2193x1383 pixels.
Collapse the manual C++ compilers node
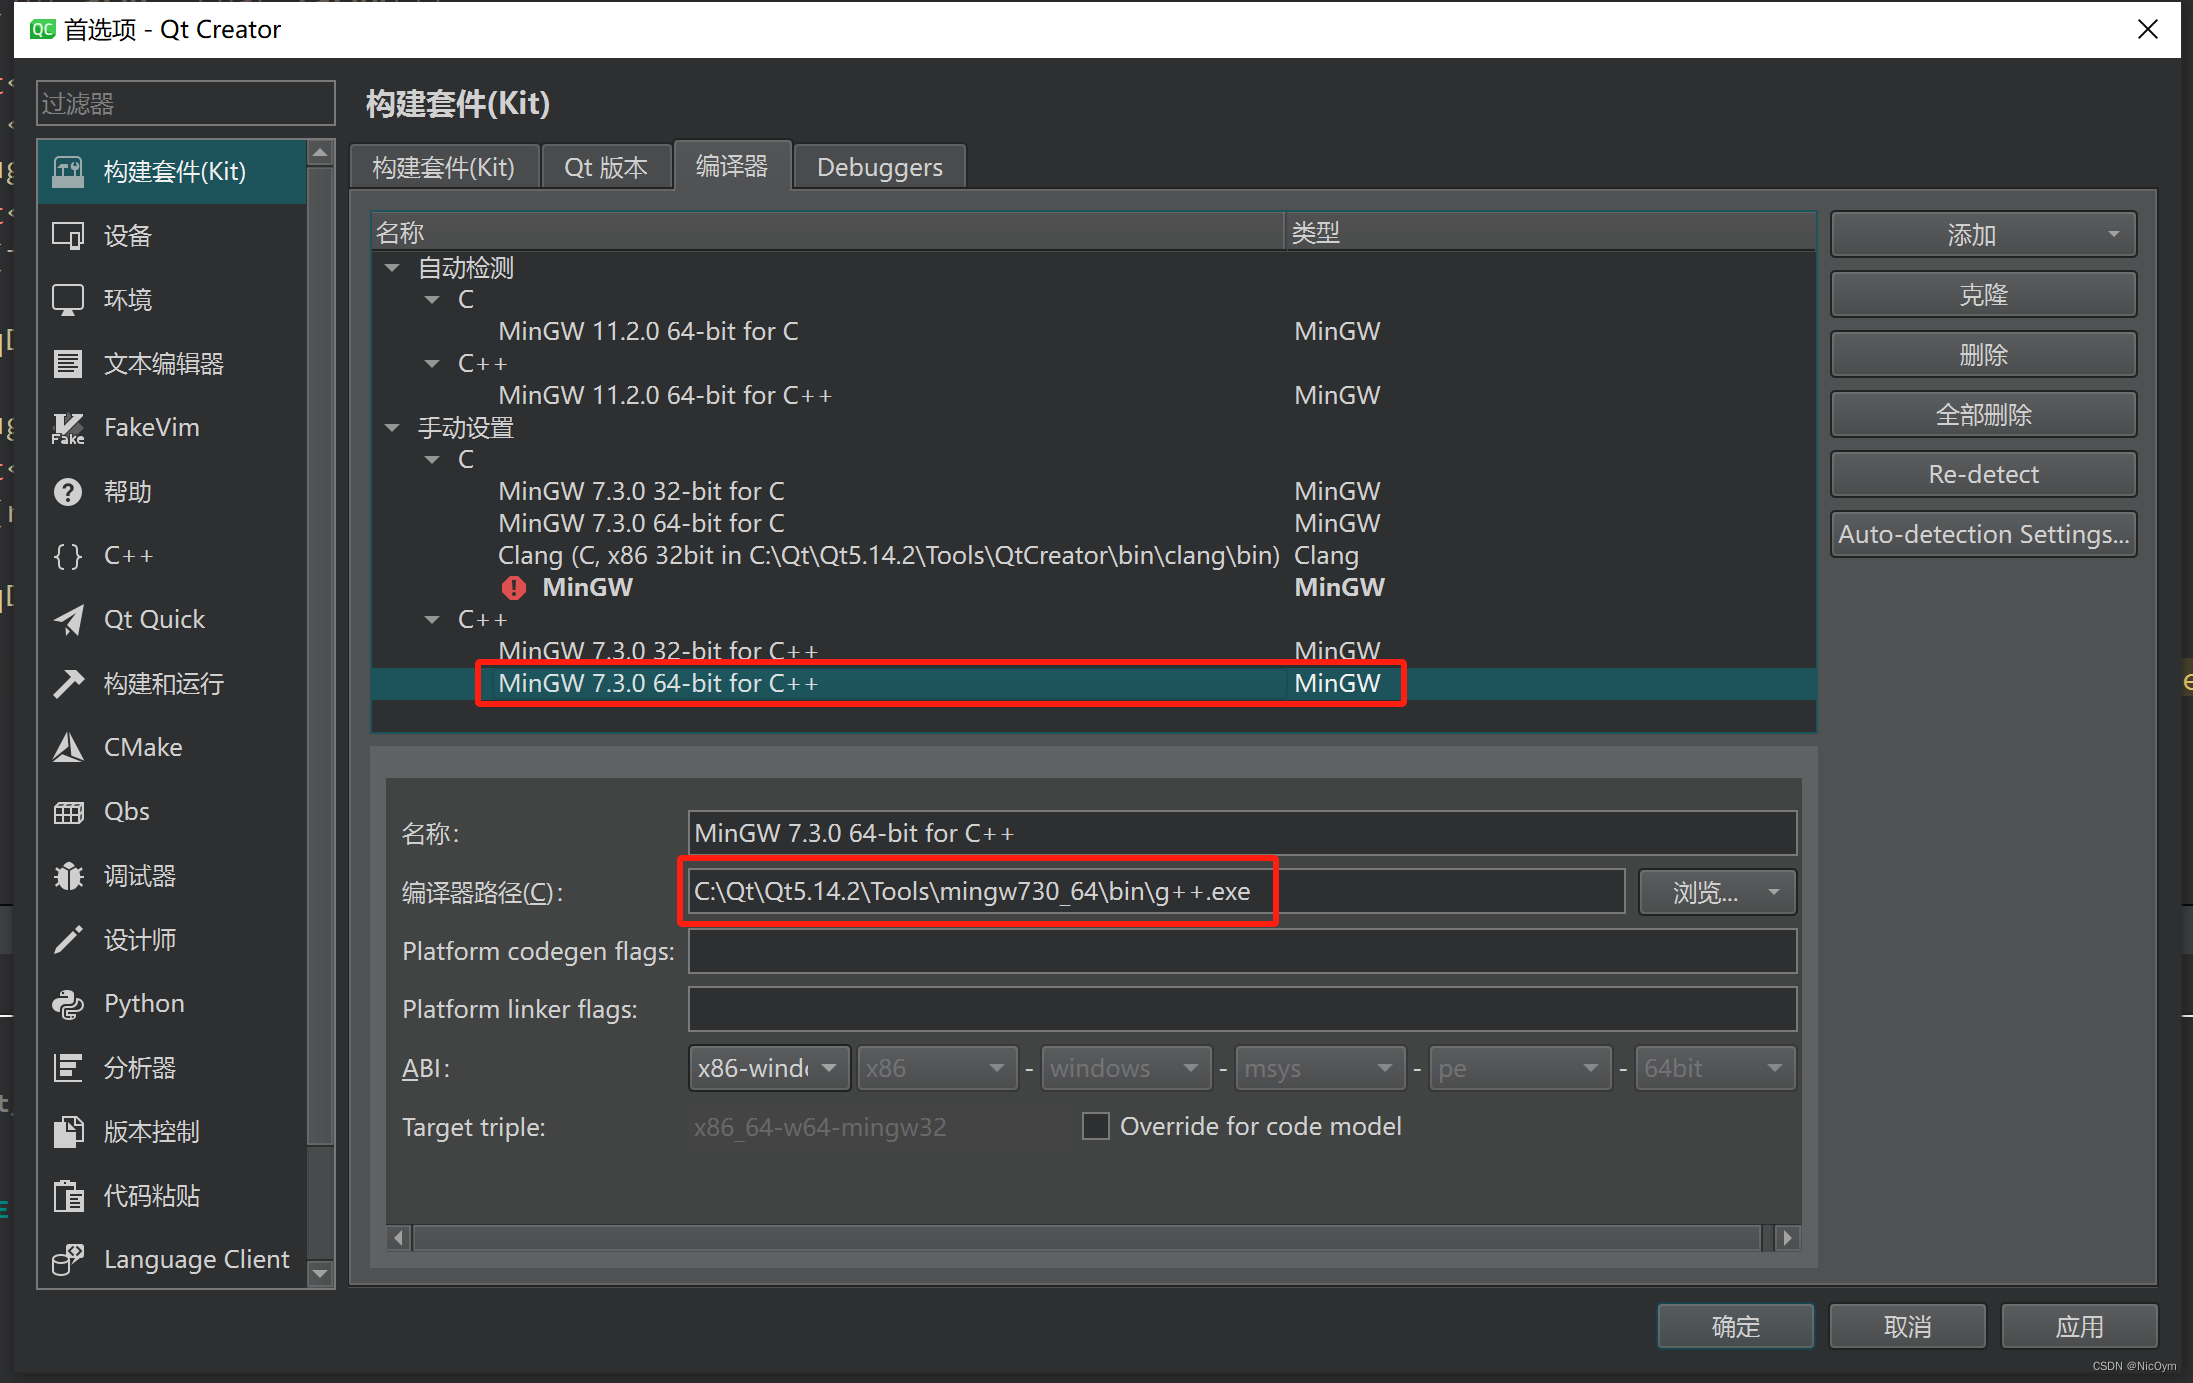(432, 620)
